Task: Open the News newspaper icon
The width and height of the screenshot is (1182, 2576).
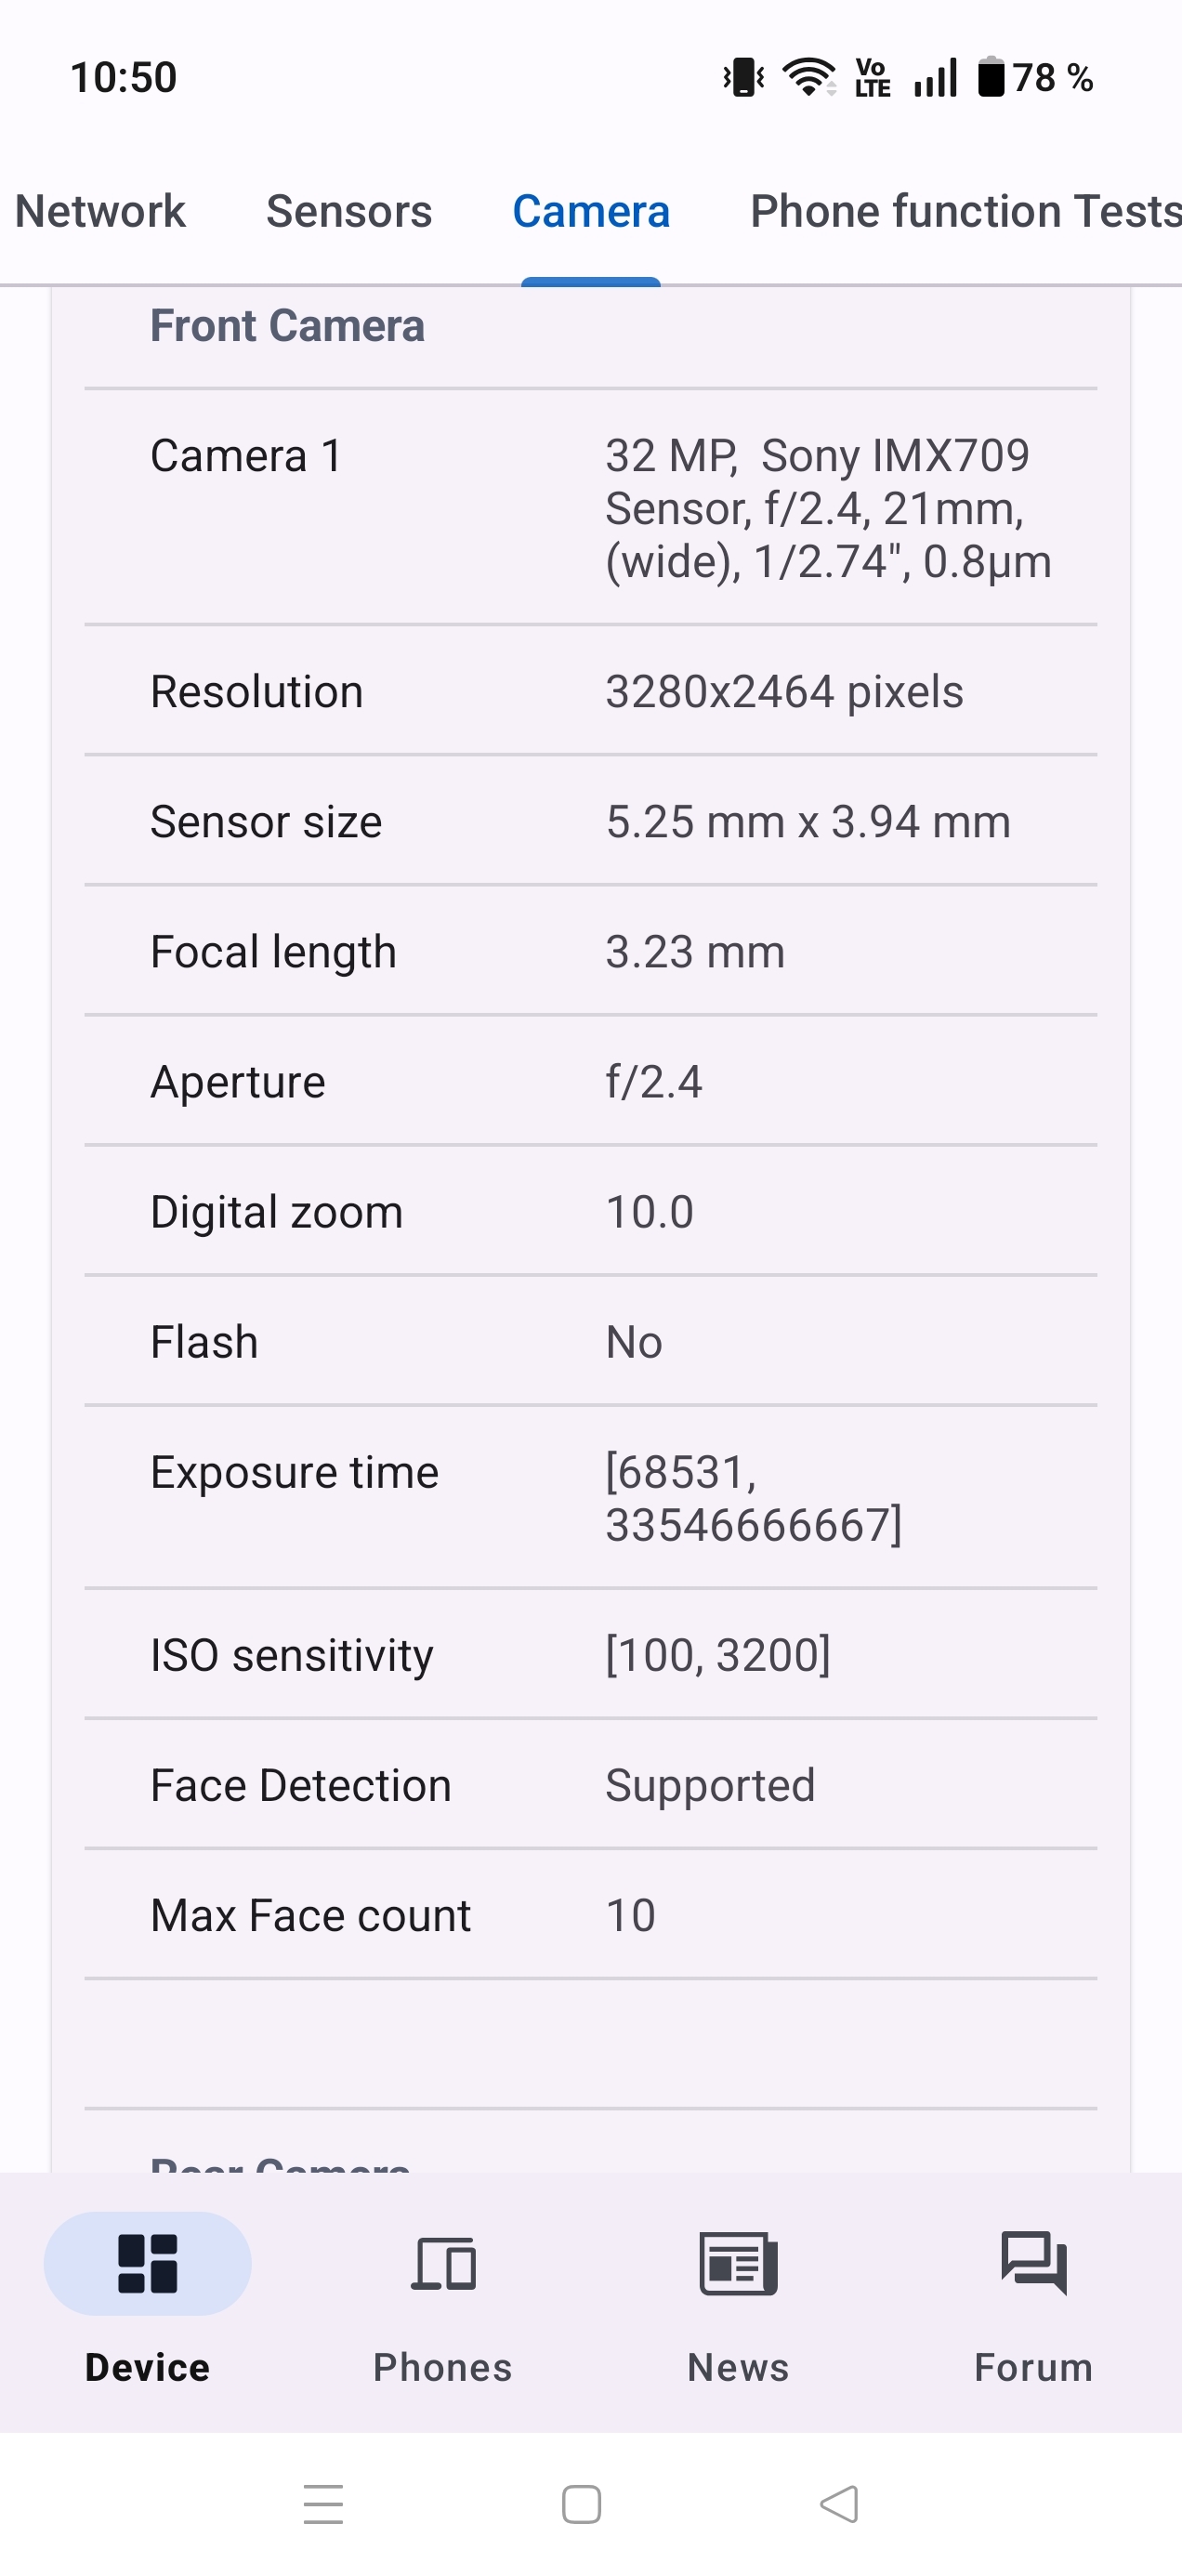Action: (x=738, y=2263)
